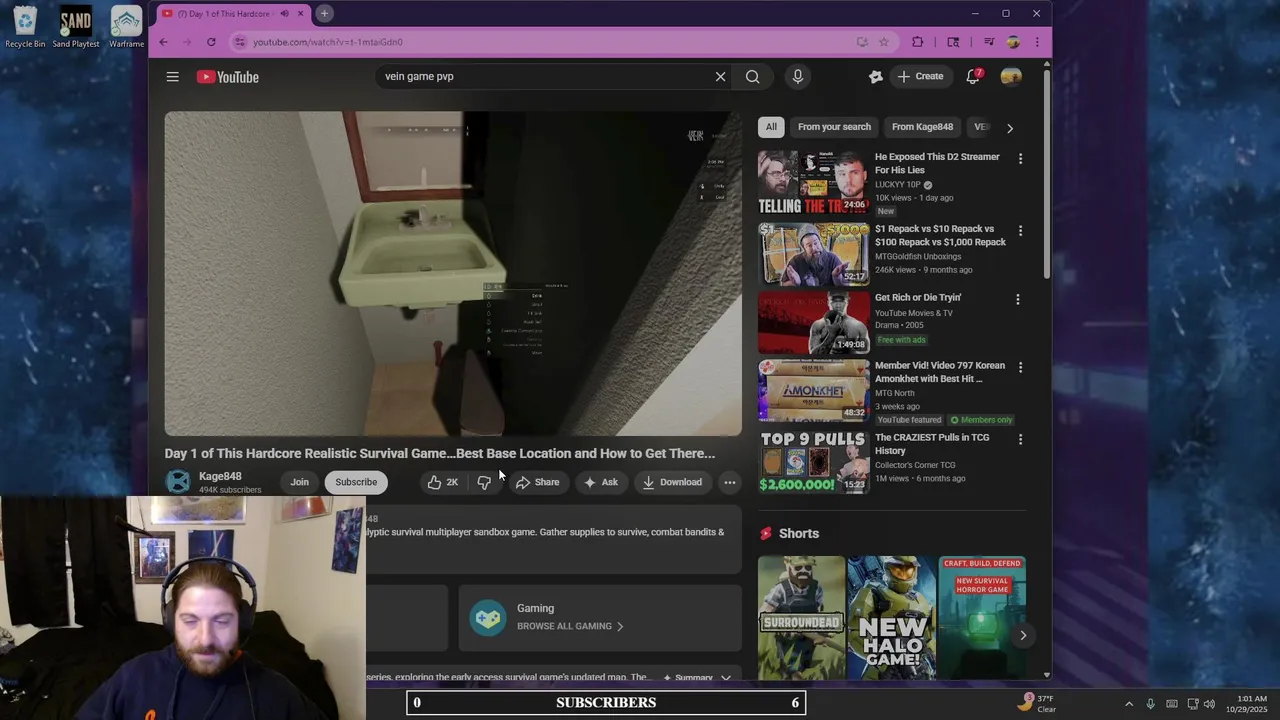Click the page vertical scrollbar
Image resolution: width=1280 pixels, height=720 pixels.
click(x=1047, y=175)
